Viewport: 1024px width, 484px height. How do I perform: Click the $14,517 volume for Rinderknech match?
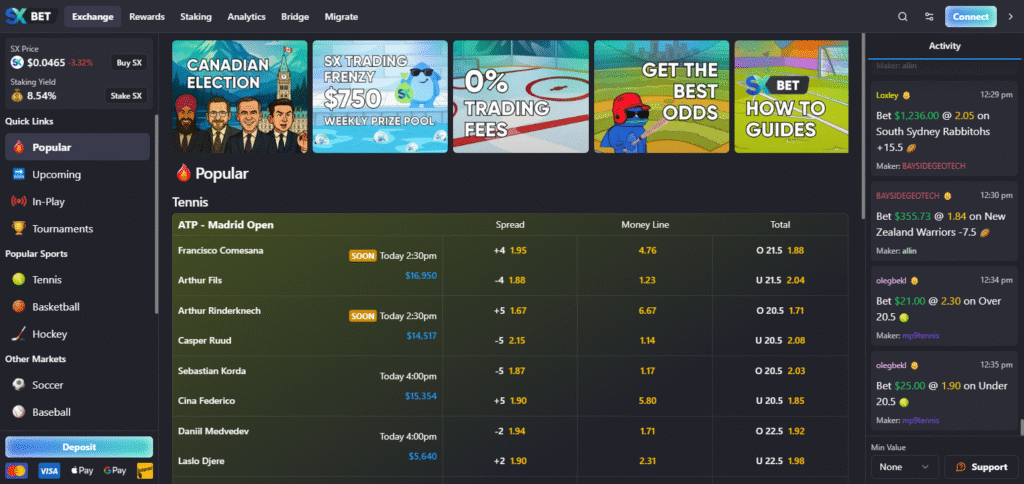pyautogui.click(x=421, y=336)
